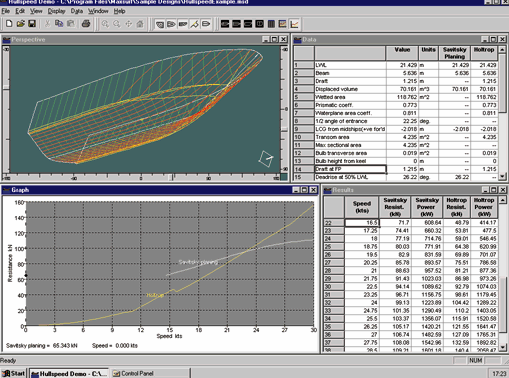Click the New document toolbar icon
This screenshot has height=378, width=509.
(x=9, y=24)
